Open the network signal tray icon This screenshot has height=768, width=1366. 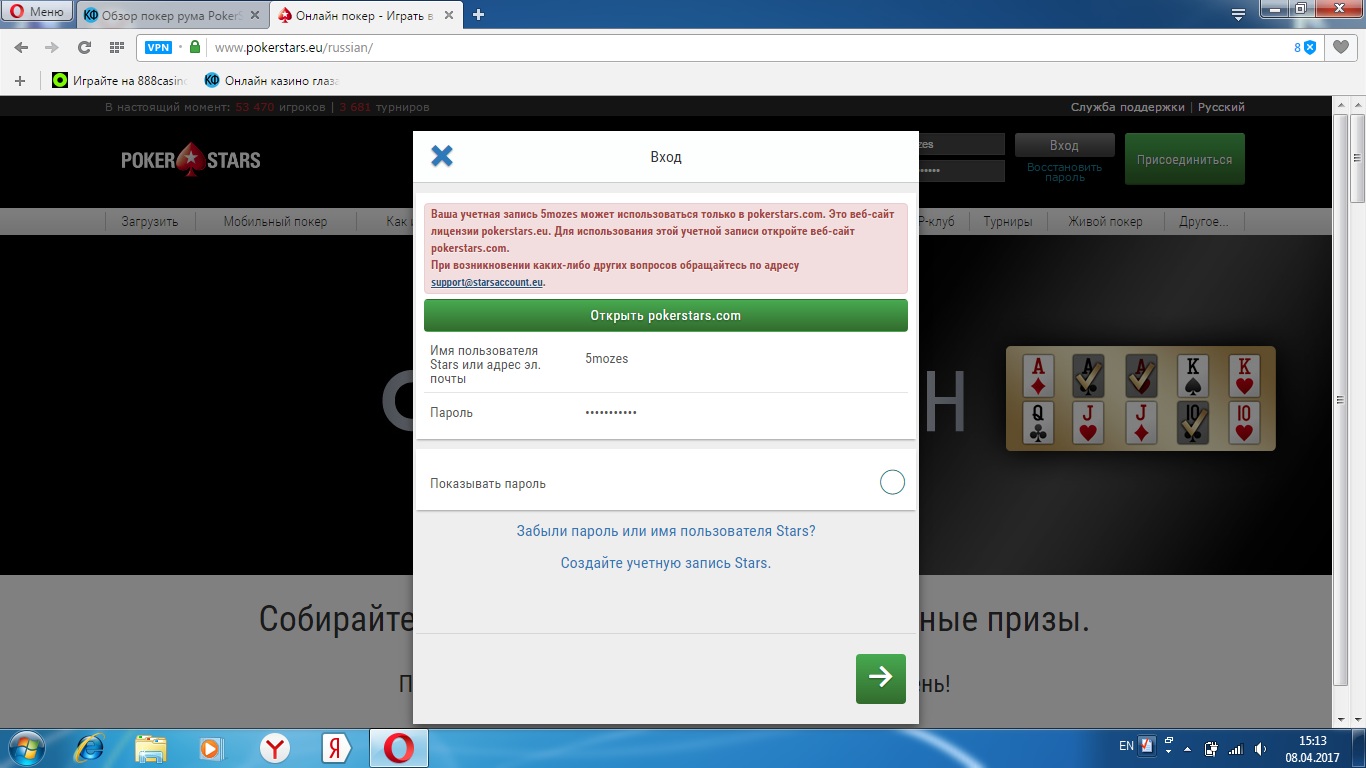[1235, 748]
